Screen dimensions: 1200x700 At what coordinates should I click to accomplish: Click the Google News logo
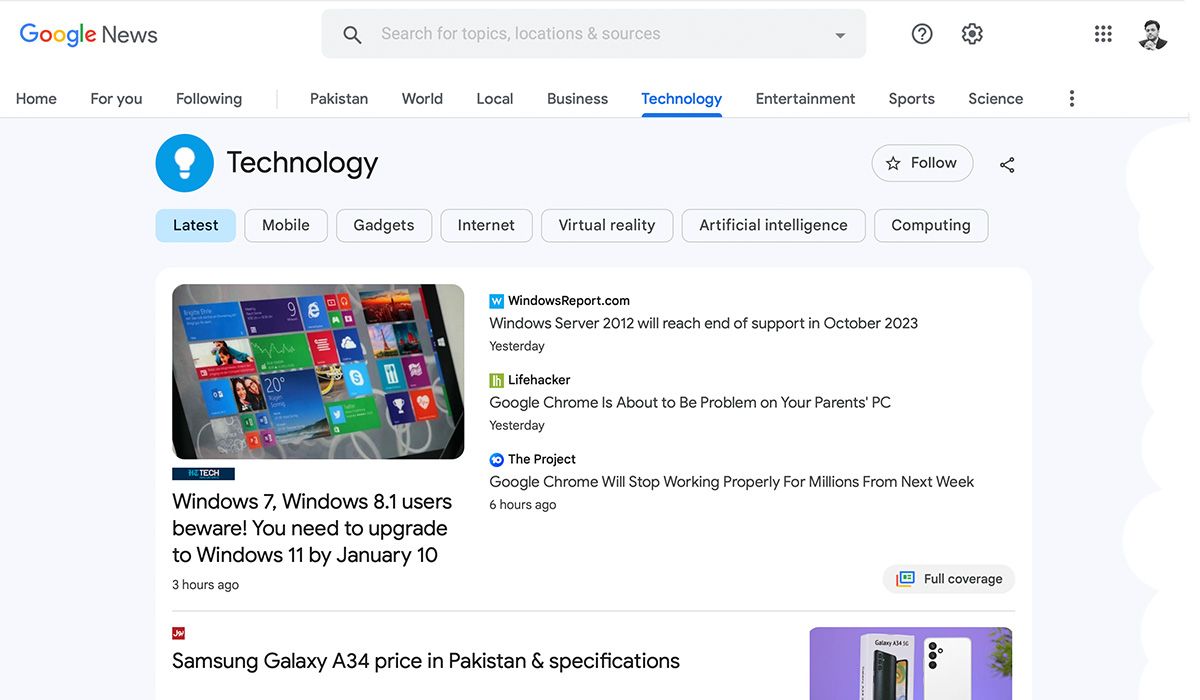(x=89, y=34)
